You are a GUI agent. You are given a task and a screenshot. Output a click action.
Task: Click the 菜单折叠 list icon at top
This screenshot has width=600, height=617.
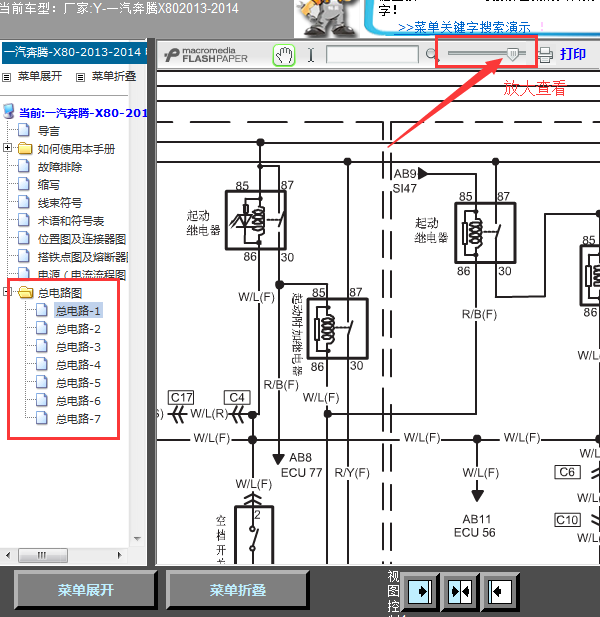tap(80, 77)
